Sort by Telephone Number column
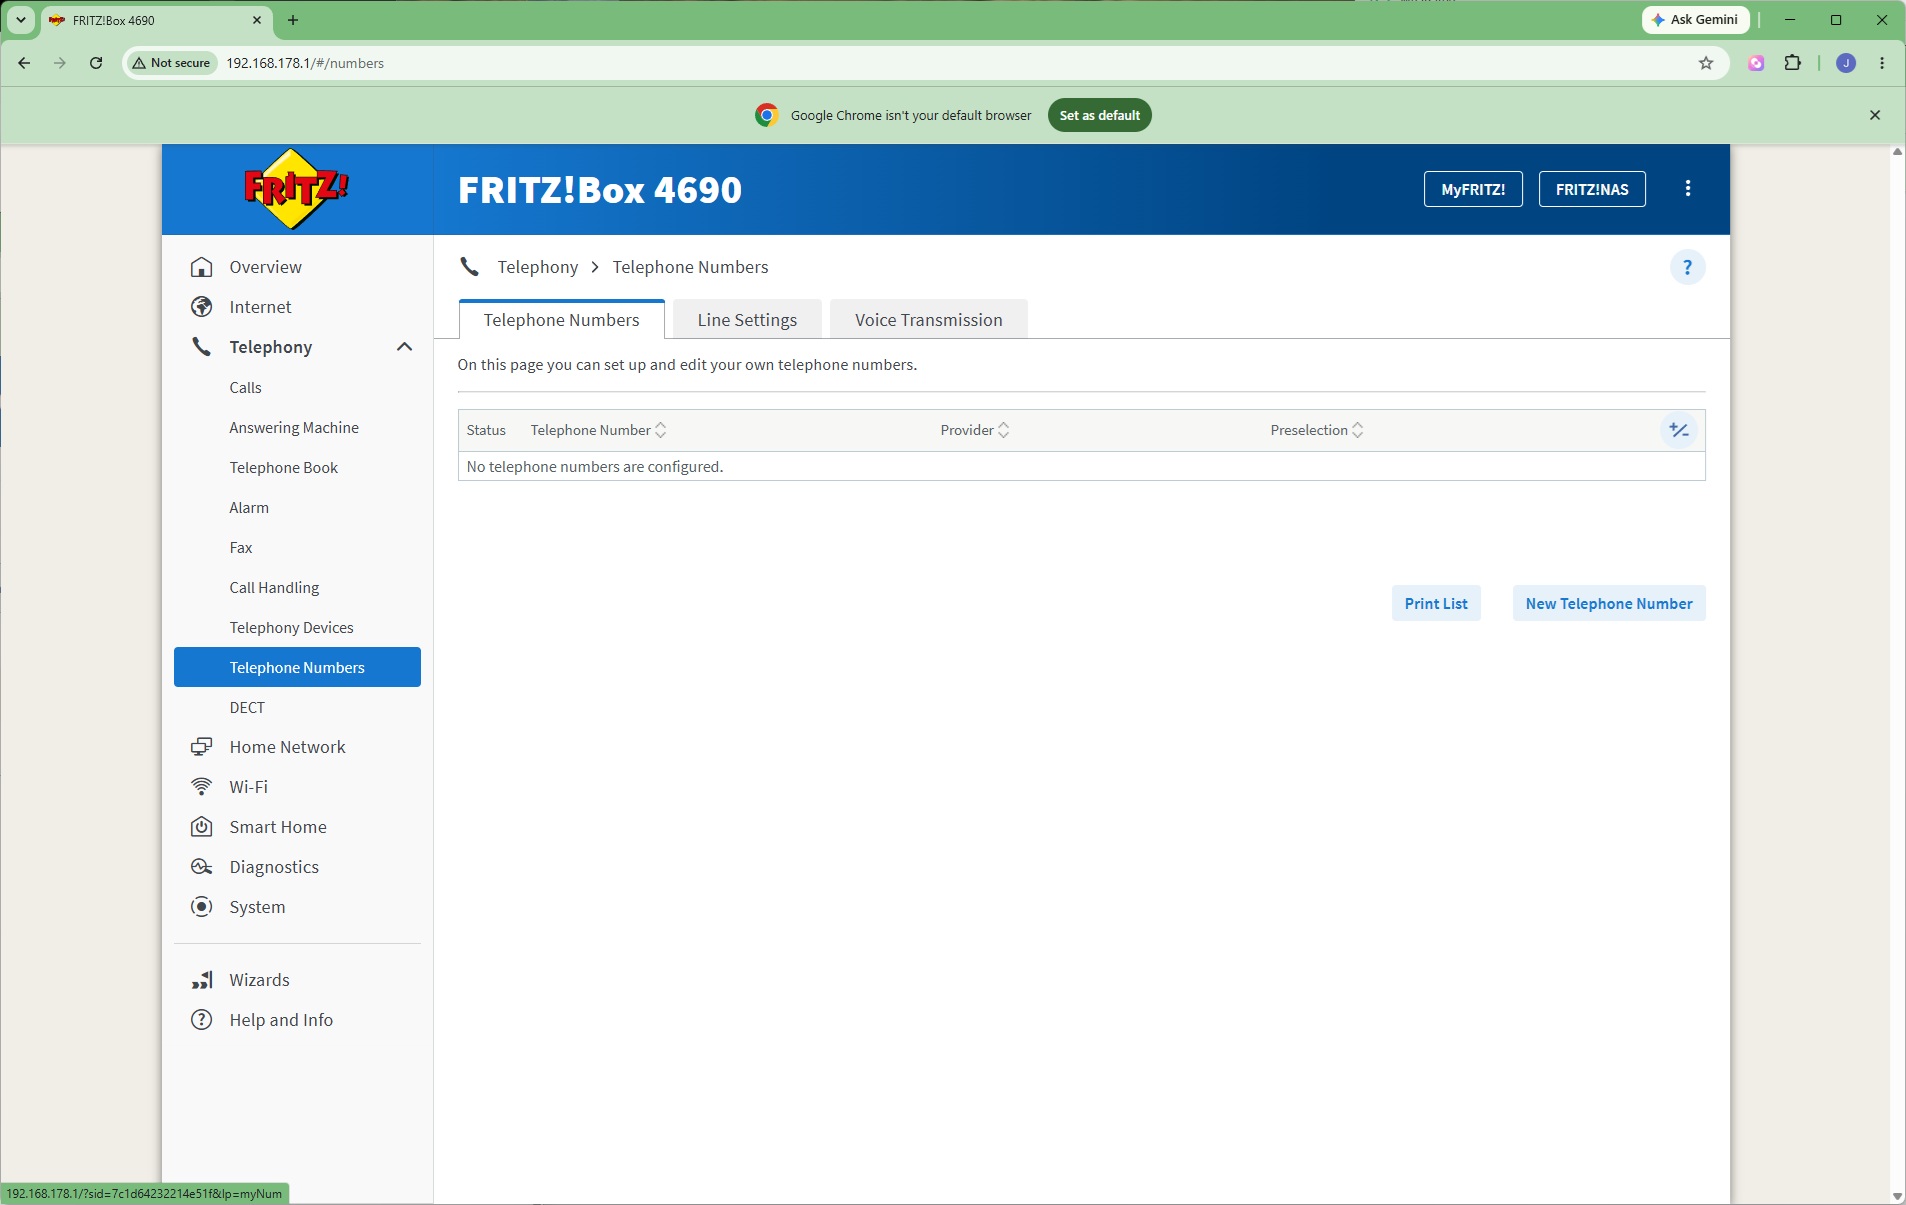Image resolution: width=1906 pixels, height=1205 pixels. tap(598, 430)
